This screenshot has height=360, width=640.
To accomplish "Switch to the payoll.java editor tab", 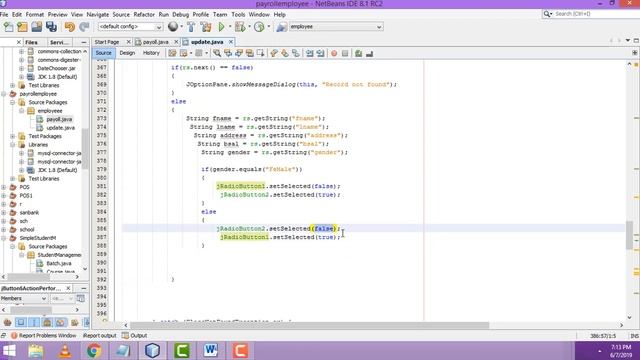I will [156, 42].
